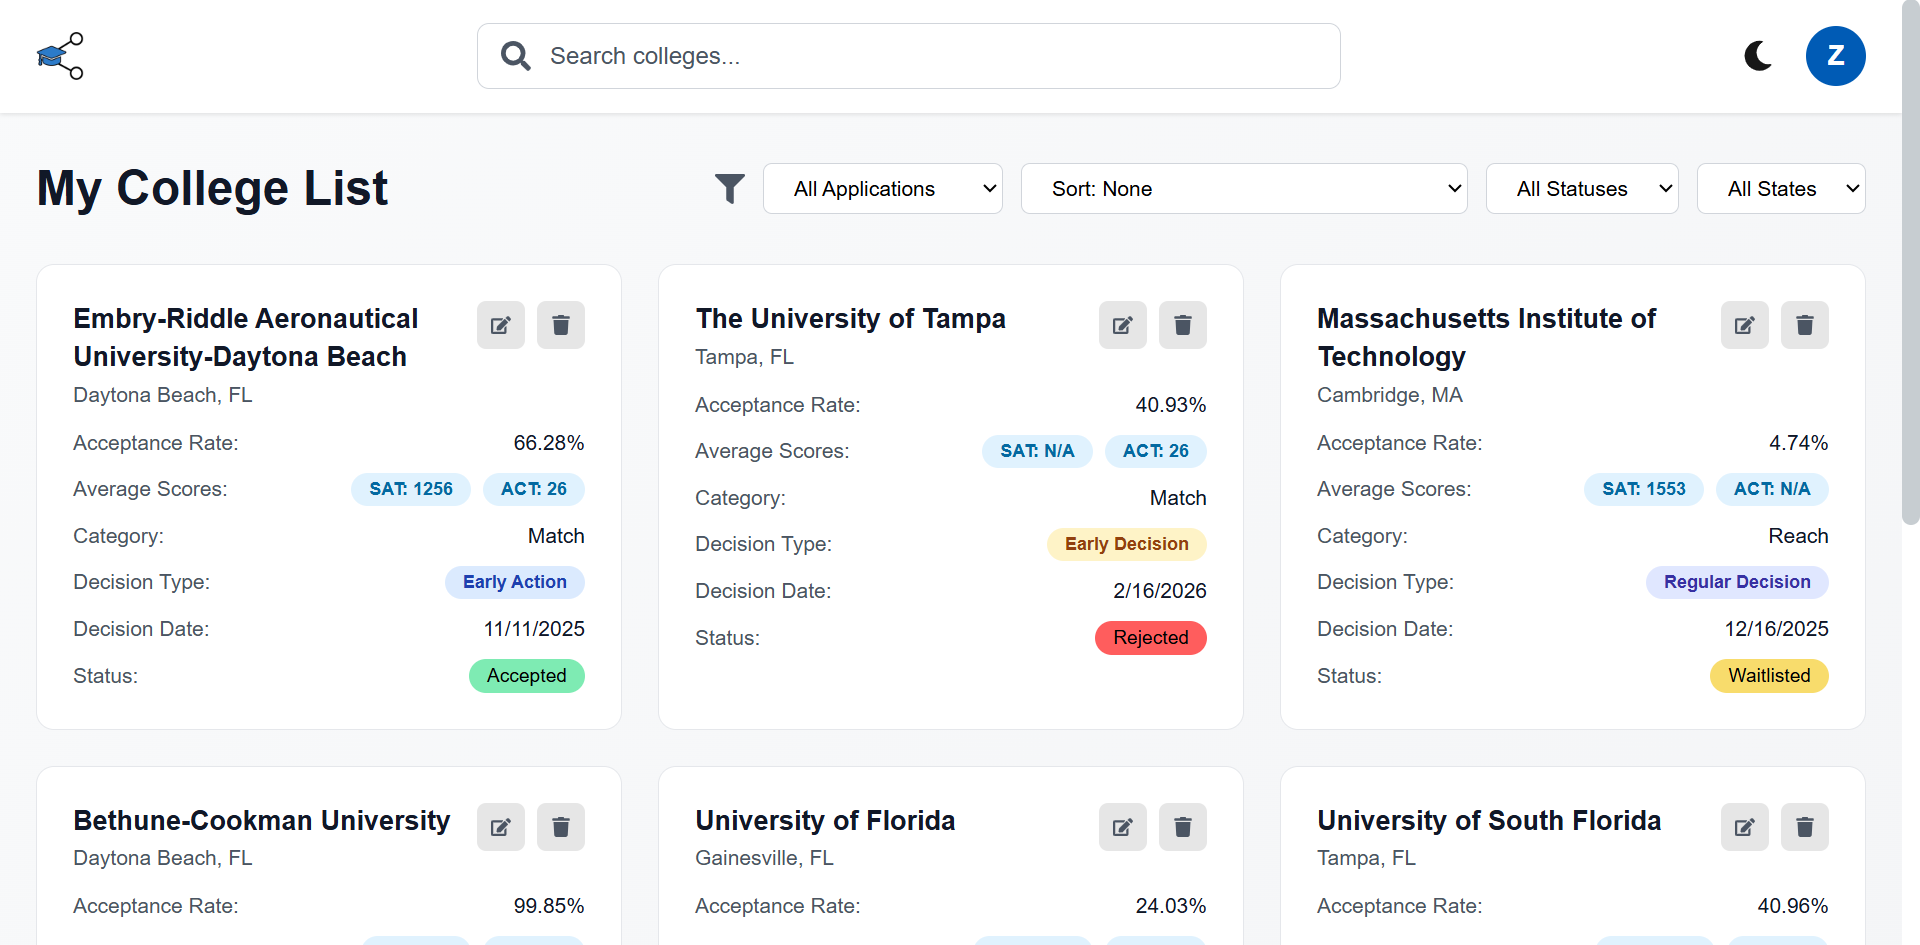The image size is (1920, 945).
Task: Edit the Bethune-Cookman University entry
Action: (x=501, y=827)
